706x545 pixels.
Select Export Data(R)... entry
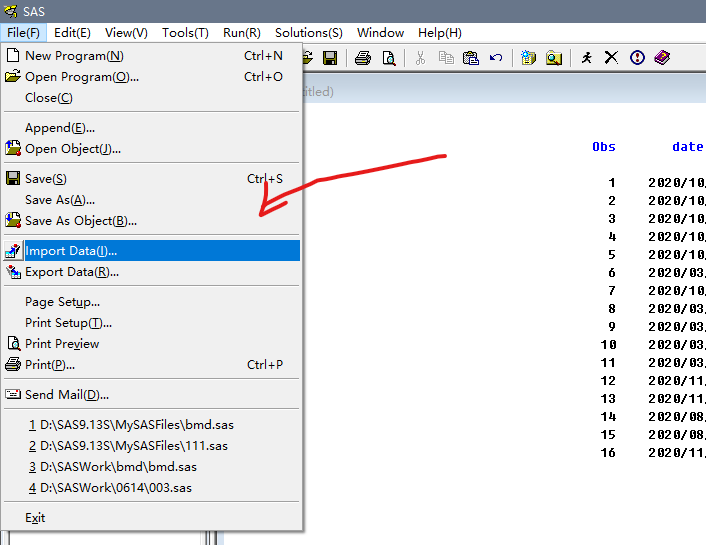(x=152, y=272)
